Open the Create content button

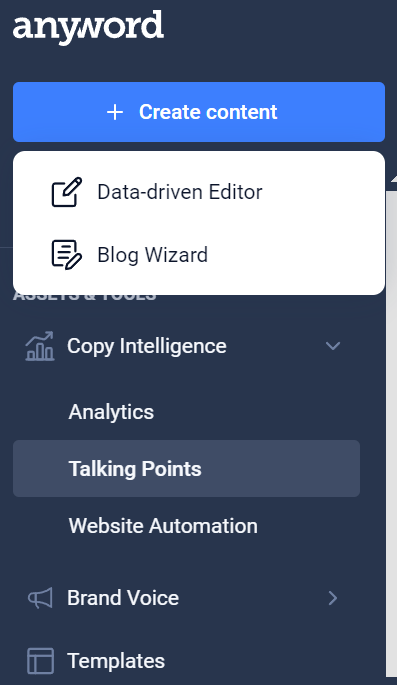pos(199,112)
